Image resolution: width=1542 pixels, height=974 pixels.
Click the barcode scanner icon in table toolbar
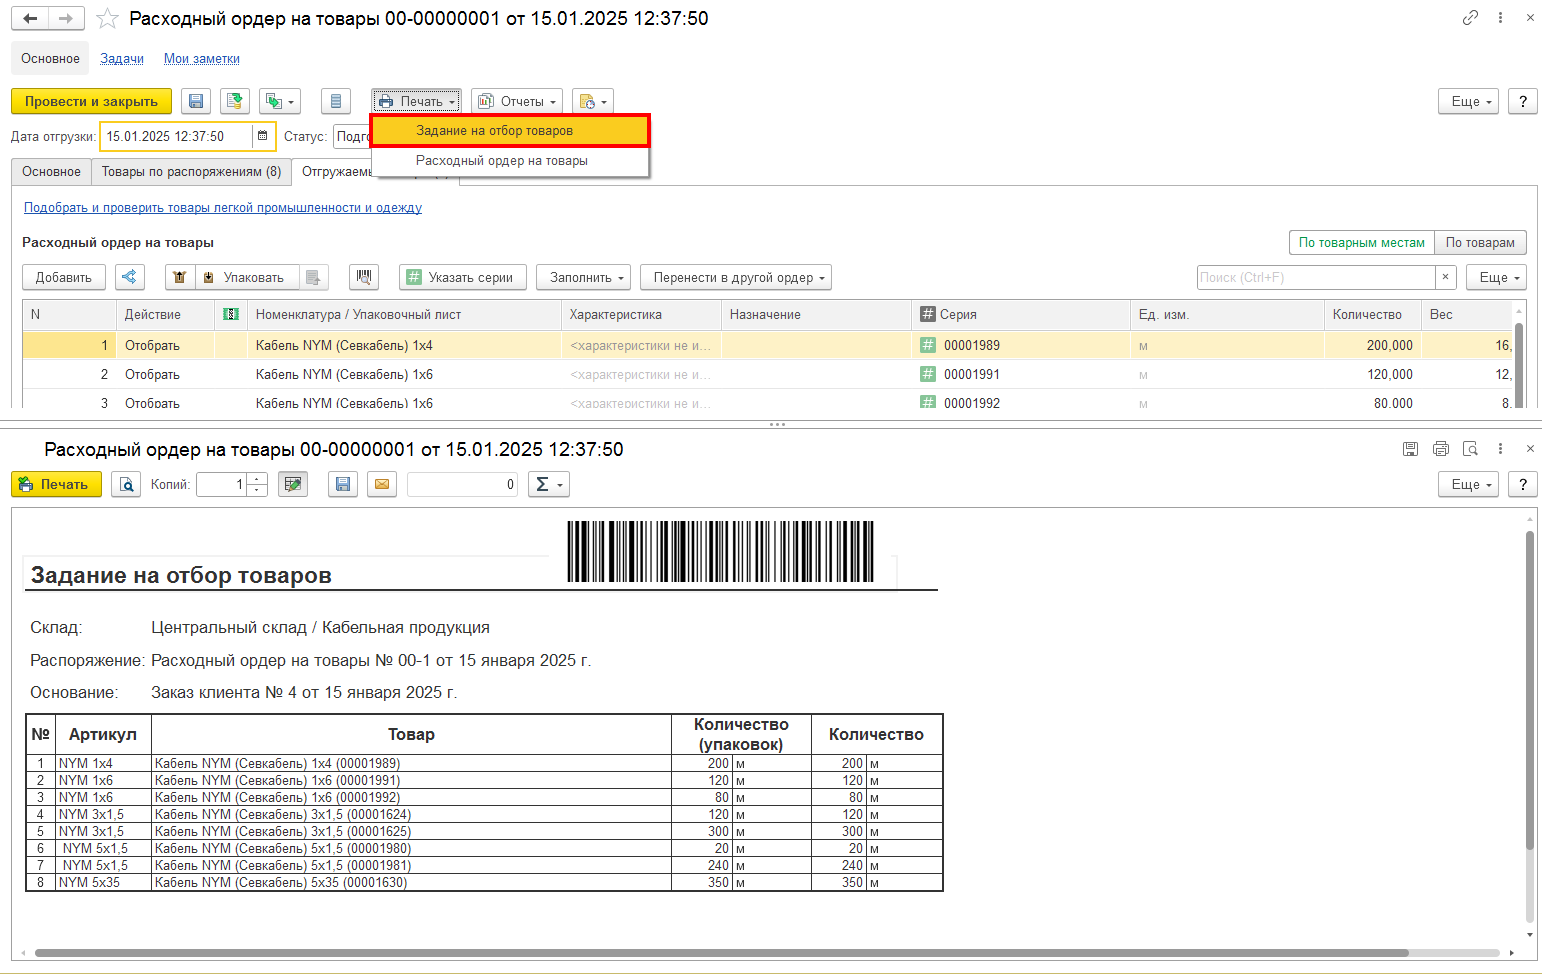(364, 277)
